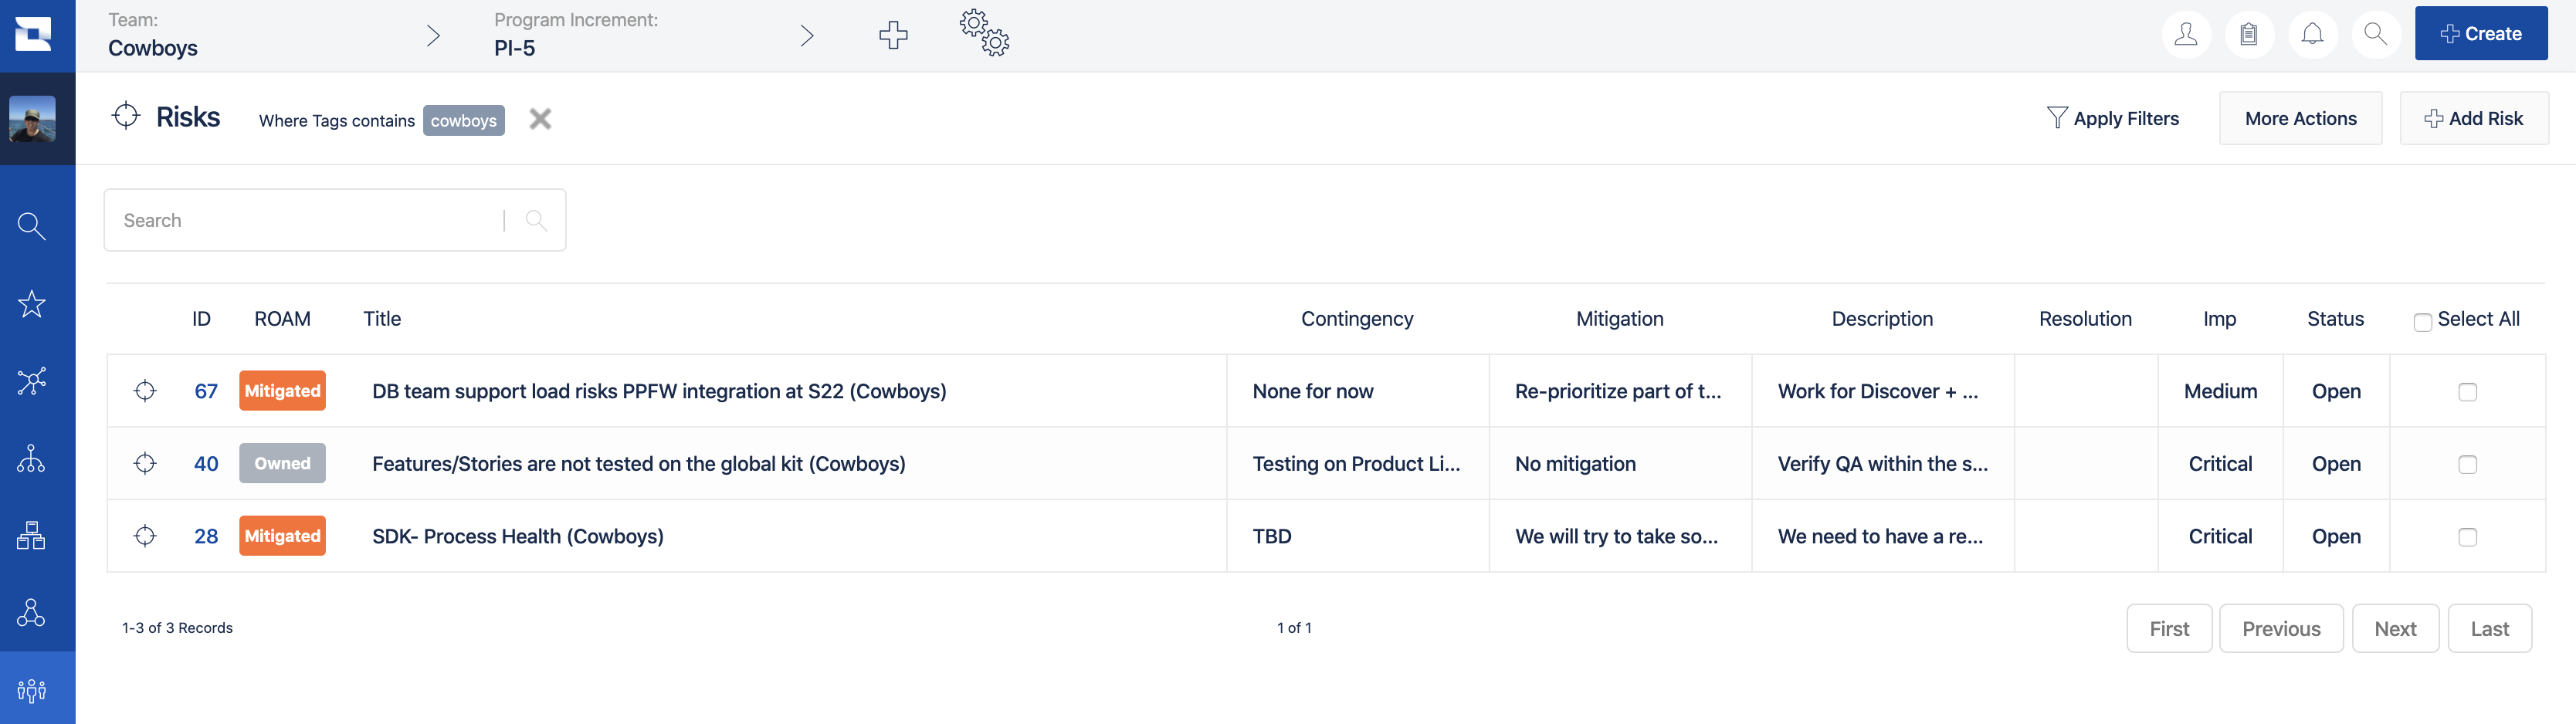Click the plus icon next to Program Increment

(x=893, y=34)
